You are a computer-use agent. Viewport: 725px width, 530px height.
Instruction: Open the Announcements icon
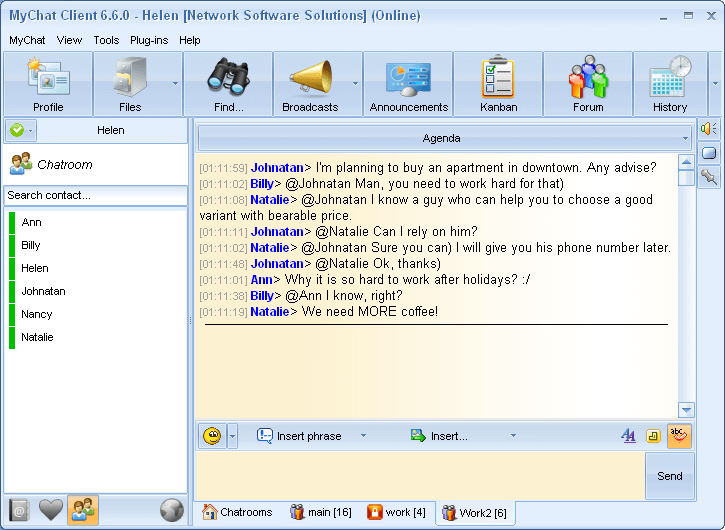tap(409, 83)
